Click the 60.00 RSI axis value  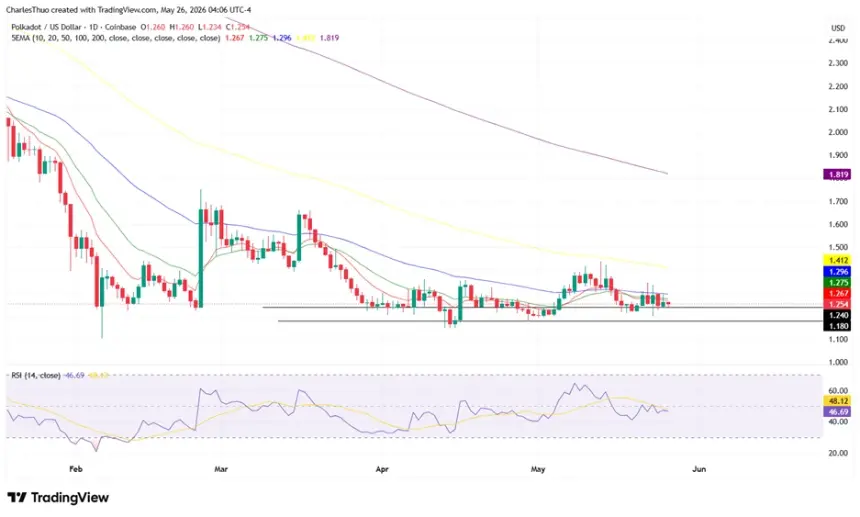tap(839, 391)
